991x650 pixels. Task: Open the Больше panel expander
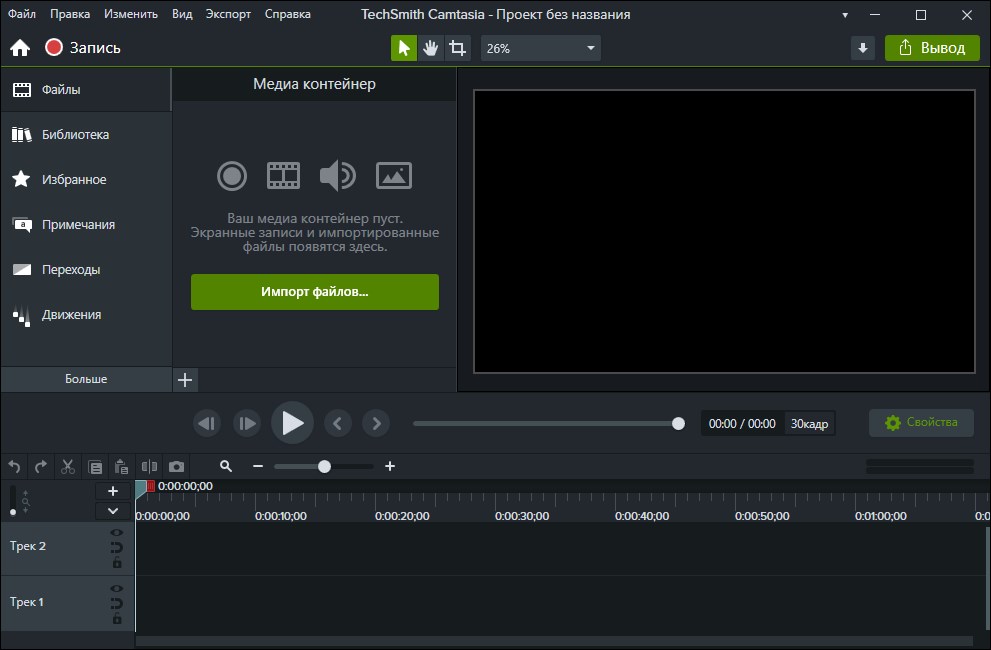pos(85,379)
